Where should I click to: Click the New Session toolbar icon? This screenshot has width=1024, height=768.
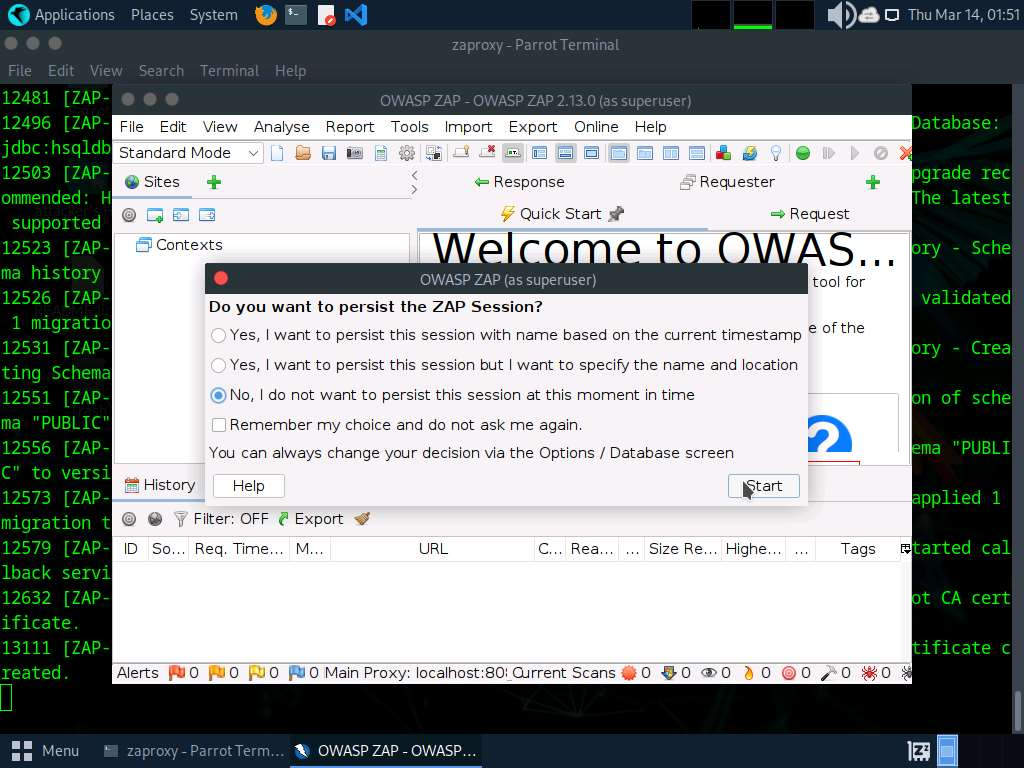point(277,153)
